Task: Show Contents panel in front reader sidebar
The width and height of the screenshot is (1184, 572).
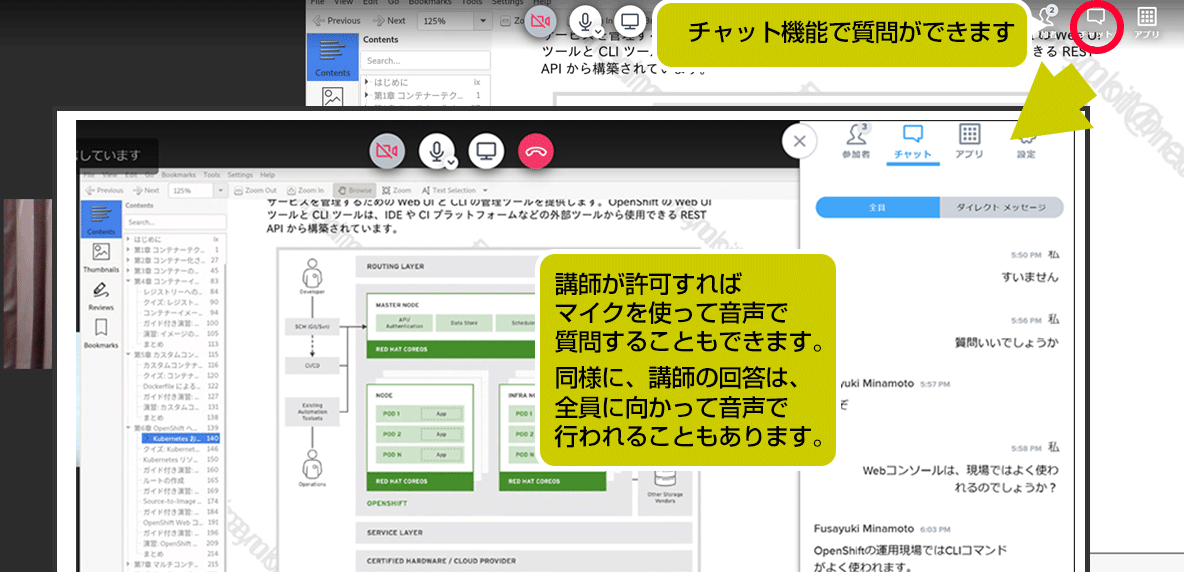Action: (x=101, y=220)
